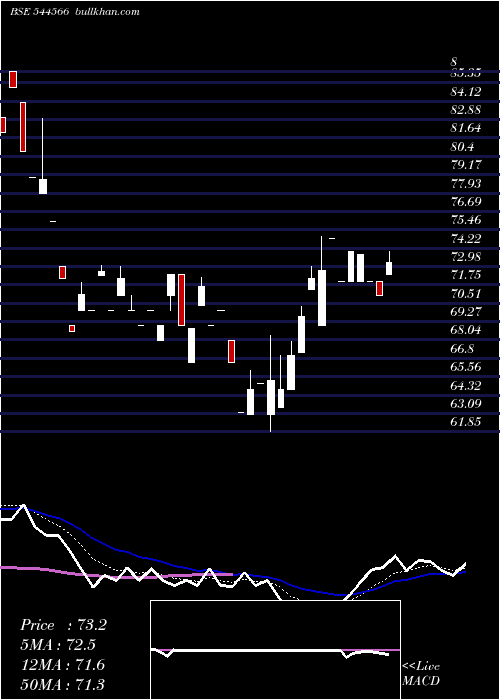500x700 pixels.
Task: Click the long red candle below 84.12
Action: coord(23,127)
